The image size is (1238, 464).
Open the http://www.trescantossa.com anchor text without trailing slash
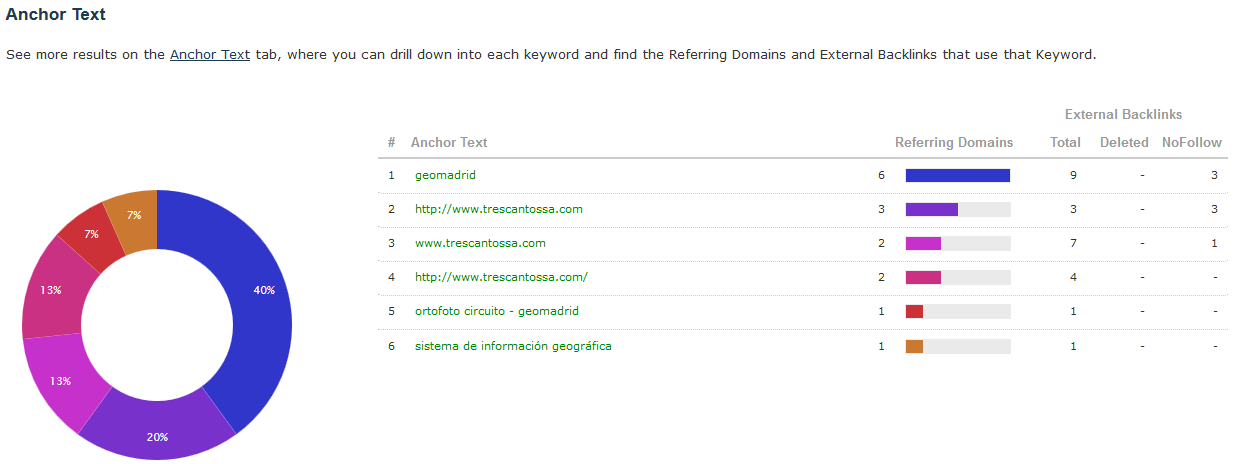point(498,209)
